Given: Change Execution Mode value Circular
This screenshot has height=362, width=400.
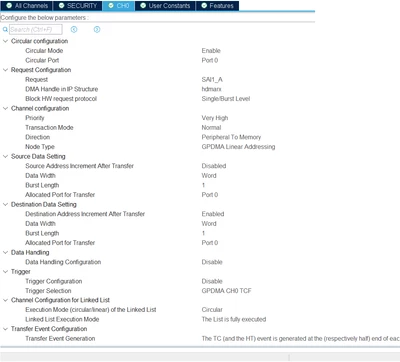Looking at the screenshot, I should [x=212, y=310].
